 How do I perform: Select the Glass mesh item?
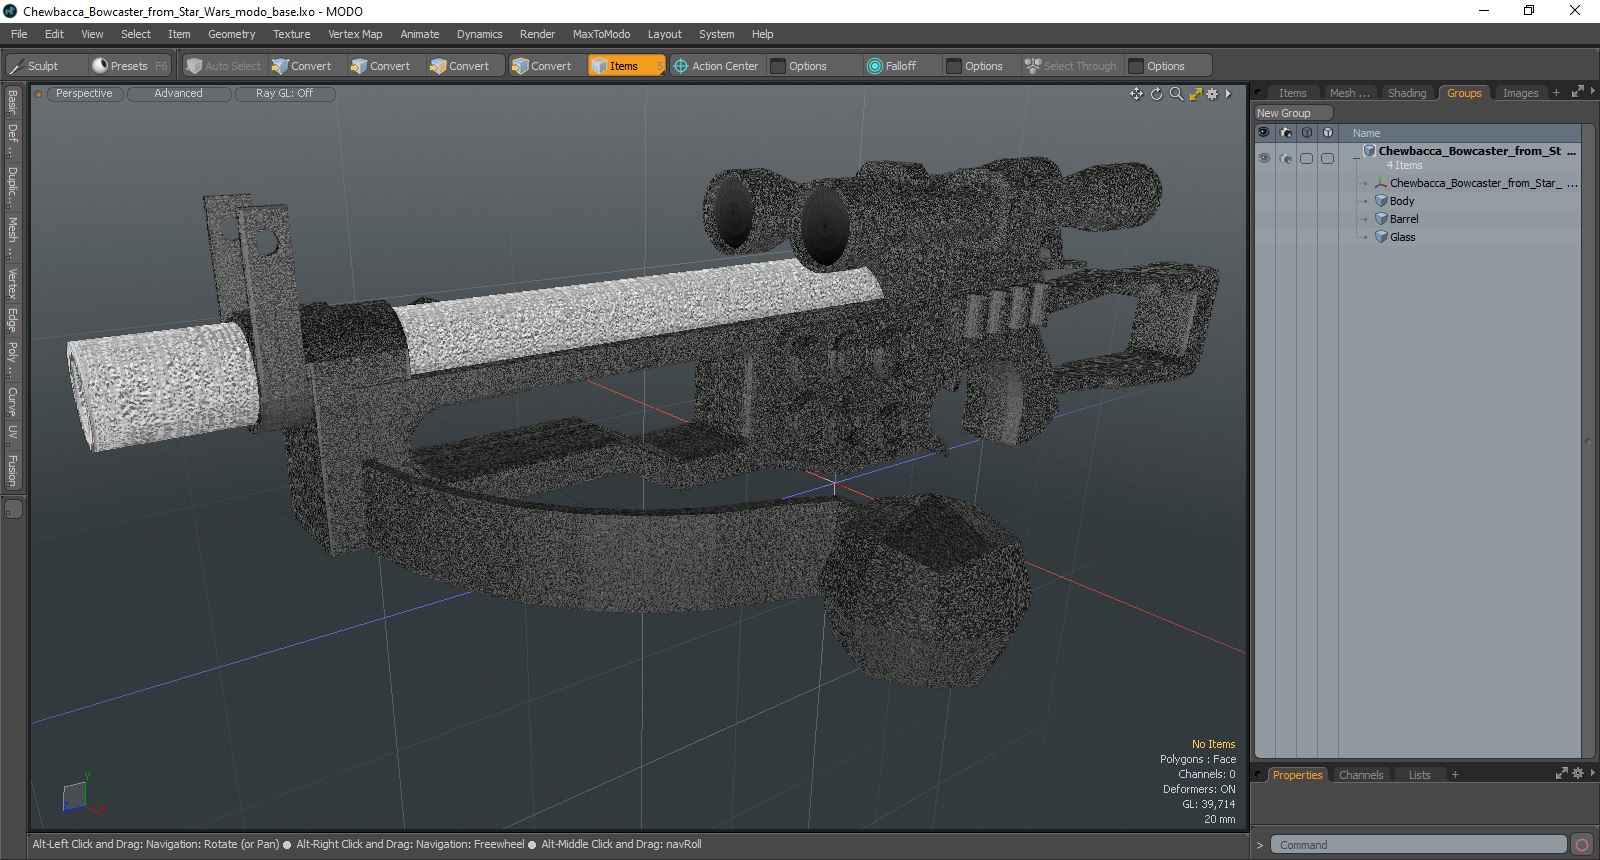click(x=1402, y=237)
